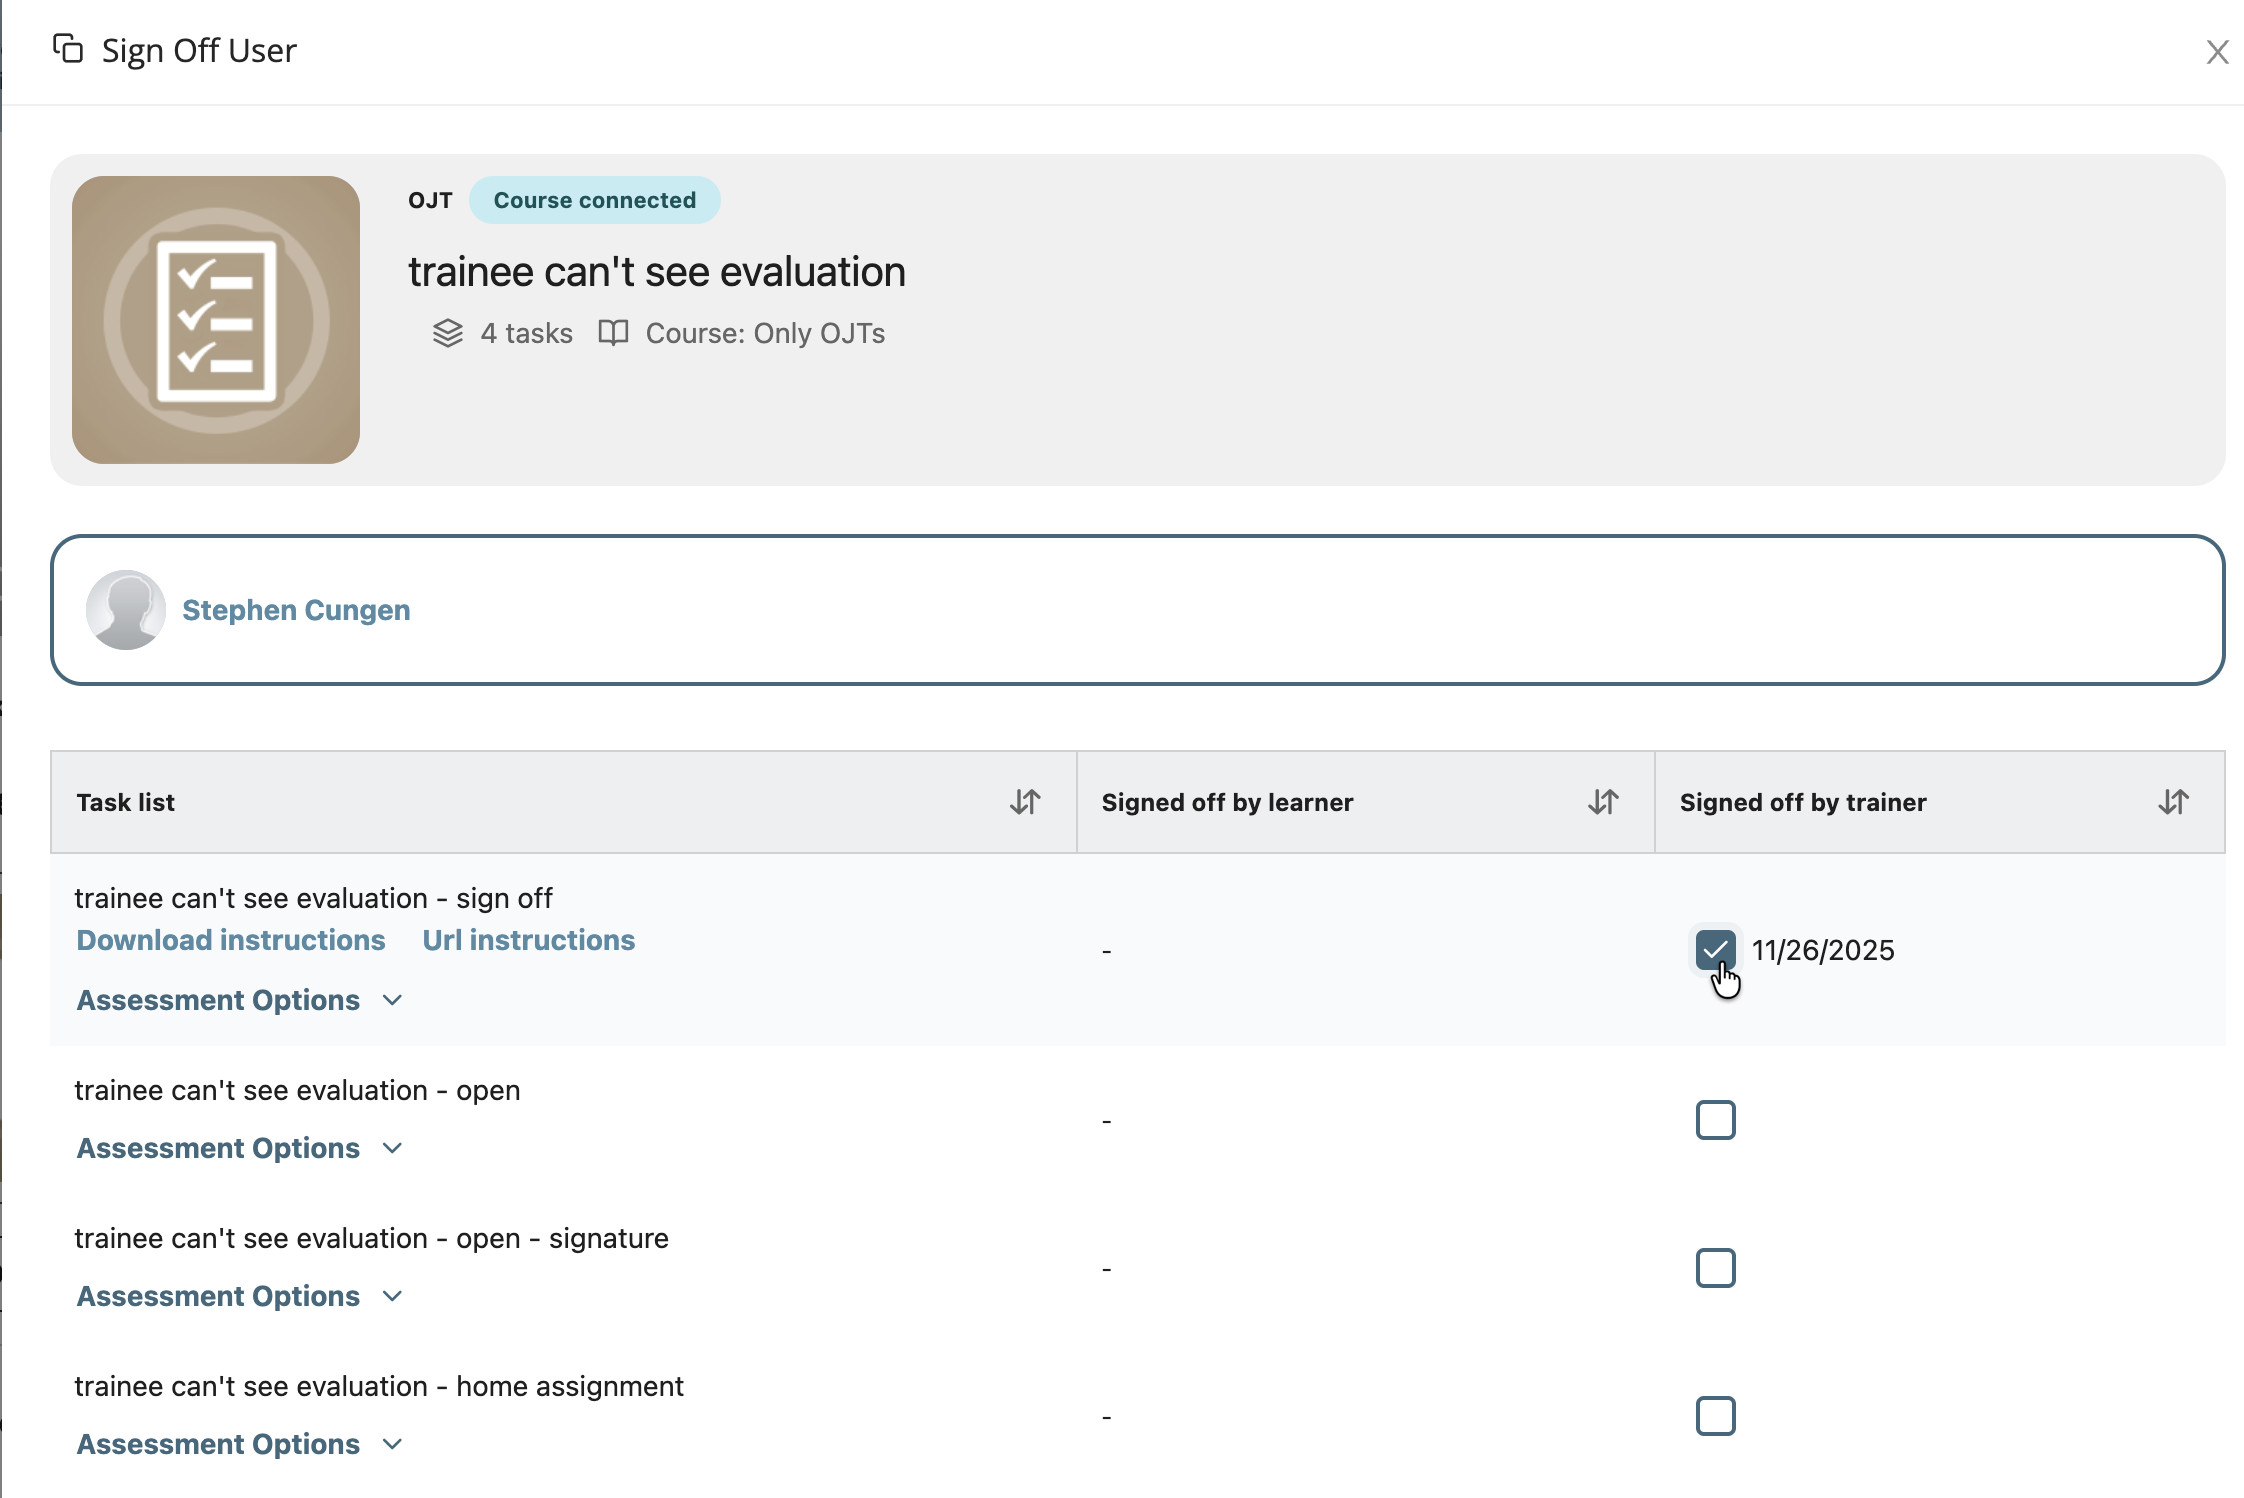Sort by the Signed off by learner arrows
Viewport: 2244px width, 1498px height.
coord(1603,802)
